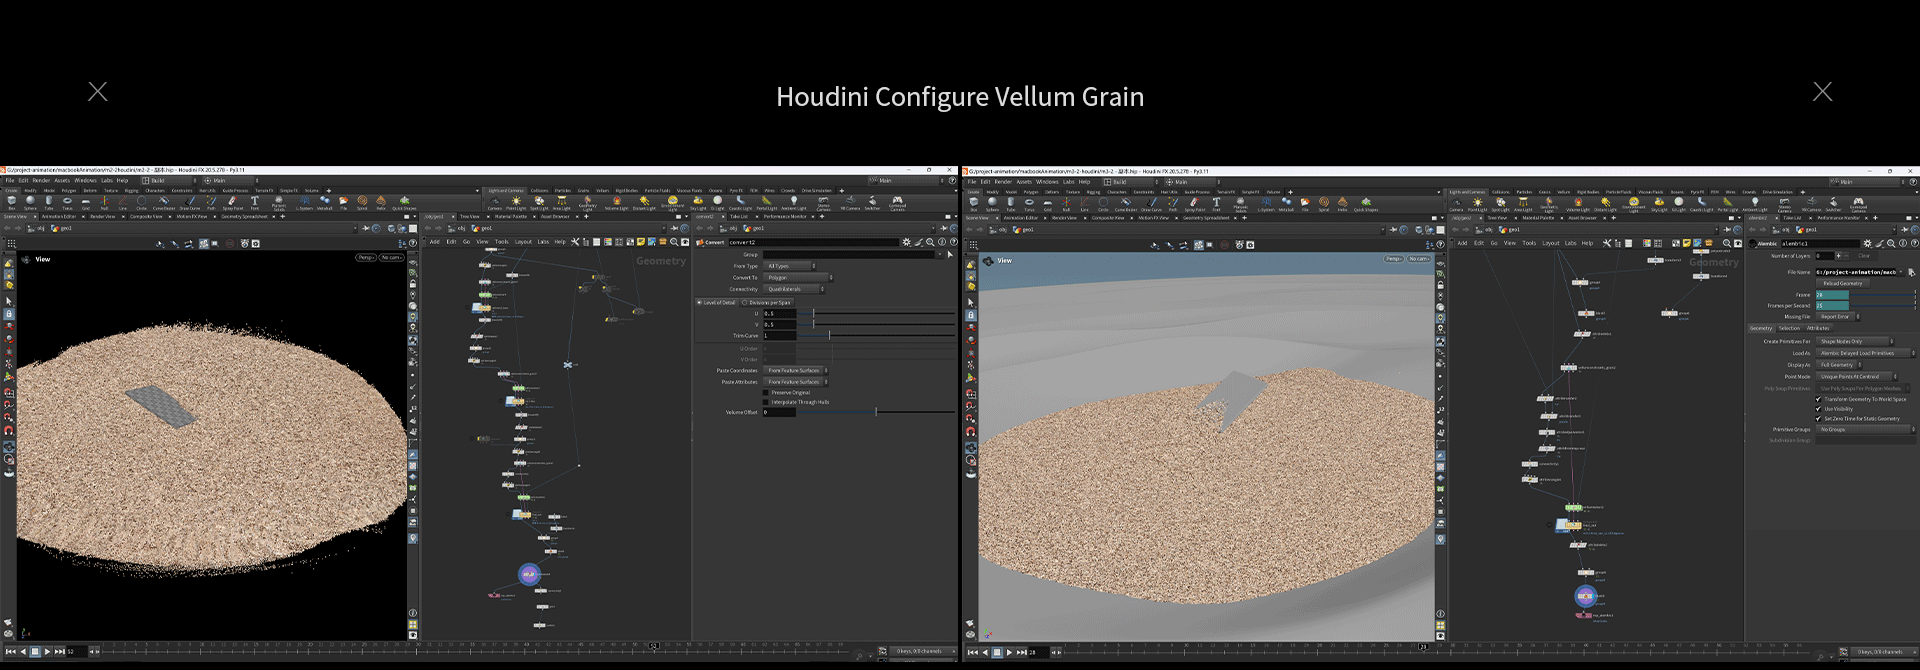Click the Clear button next to Number of Layers
1920x670 pixels.
click(x=1864, y=256)
